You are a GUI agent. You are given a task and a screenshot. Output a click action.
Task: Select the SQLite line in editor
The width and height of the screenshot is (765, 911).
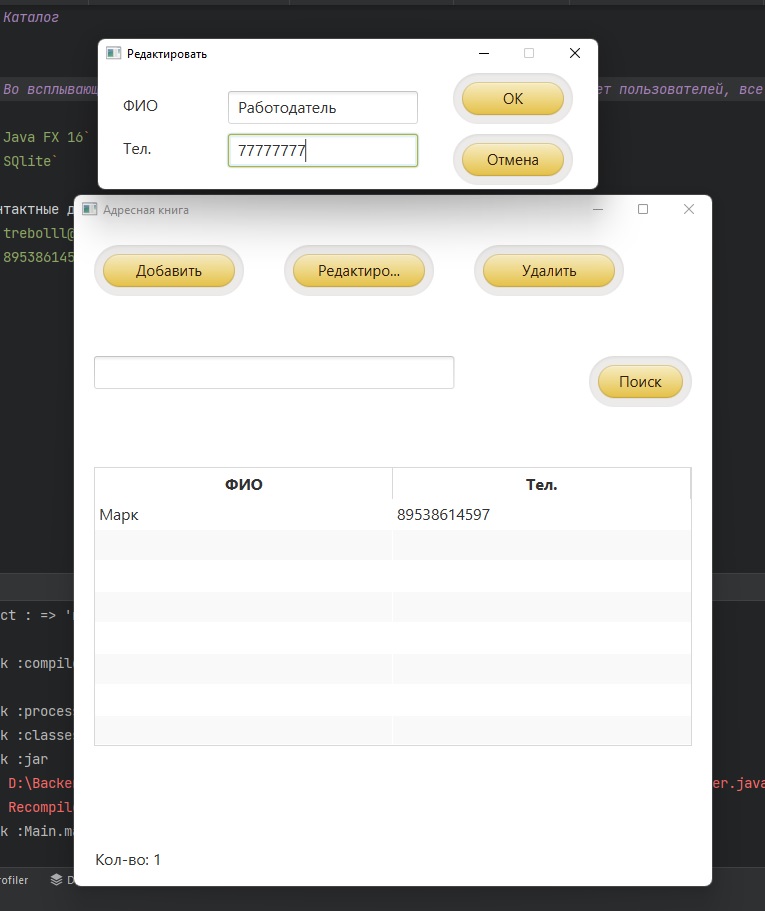pyautogui.click(x=30, y=161)
